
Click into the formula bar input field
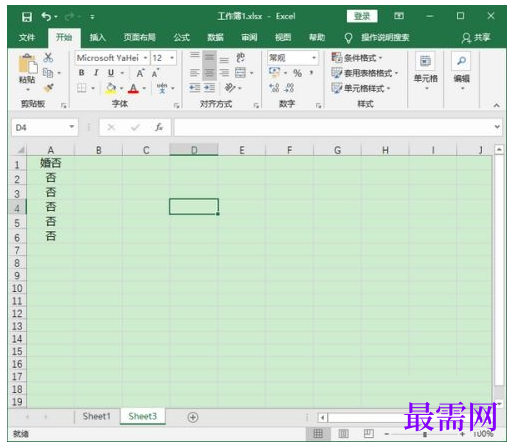coord(333,127)
